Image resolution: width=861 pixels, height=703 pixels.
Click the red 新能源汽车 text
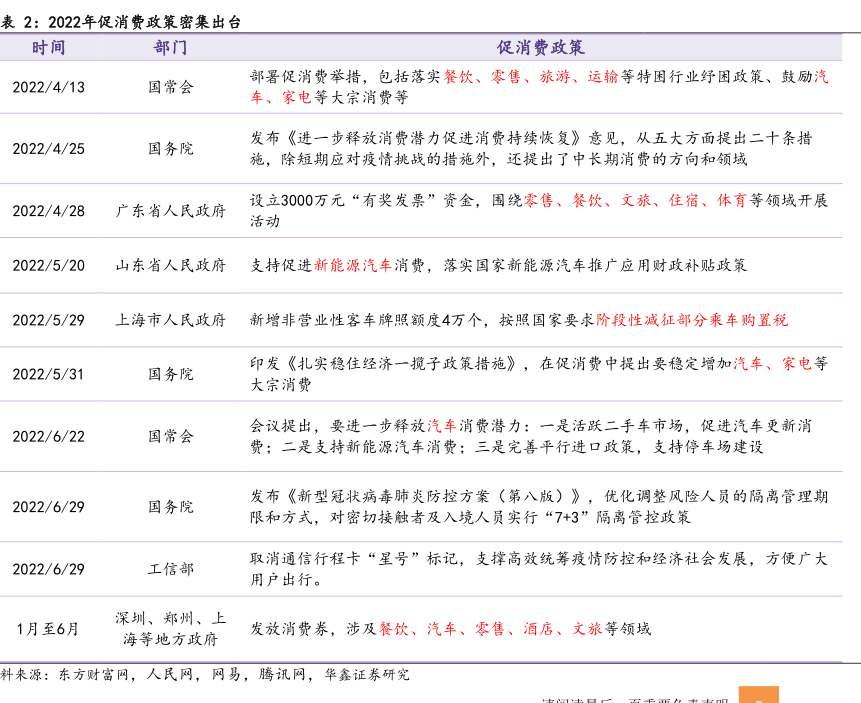[x=353, y=265]
